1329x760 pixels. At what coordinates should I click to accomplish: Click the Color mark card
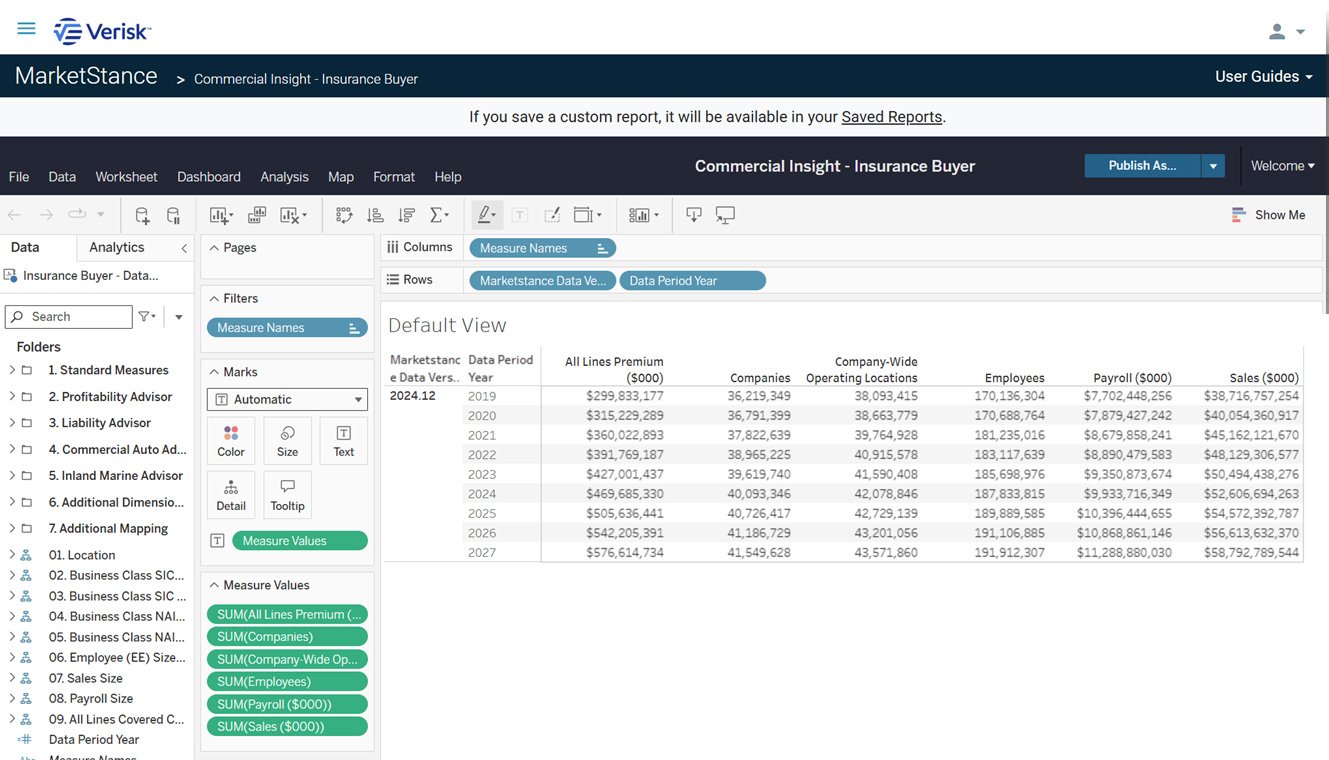[x=231, y=441]
